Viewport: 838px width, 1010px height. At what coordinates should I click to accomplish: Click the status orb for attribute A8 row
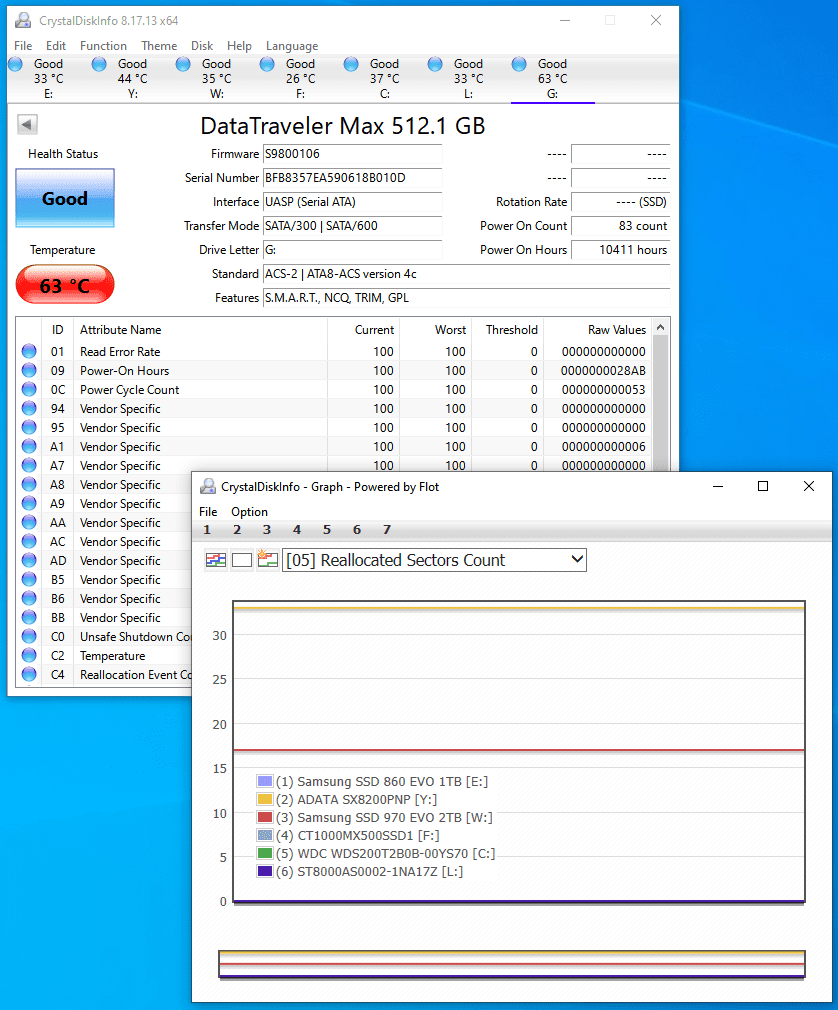[x=29, y=484]
